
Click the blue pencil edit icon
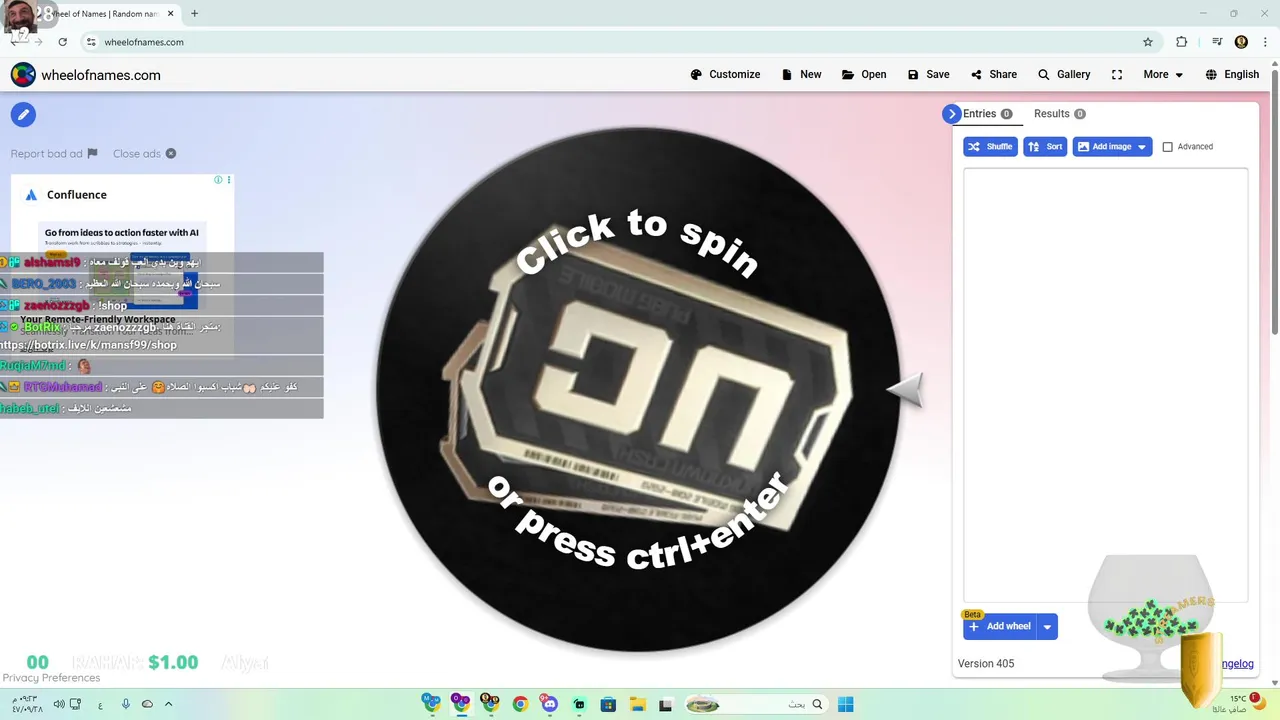[23, 114]
